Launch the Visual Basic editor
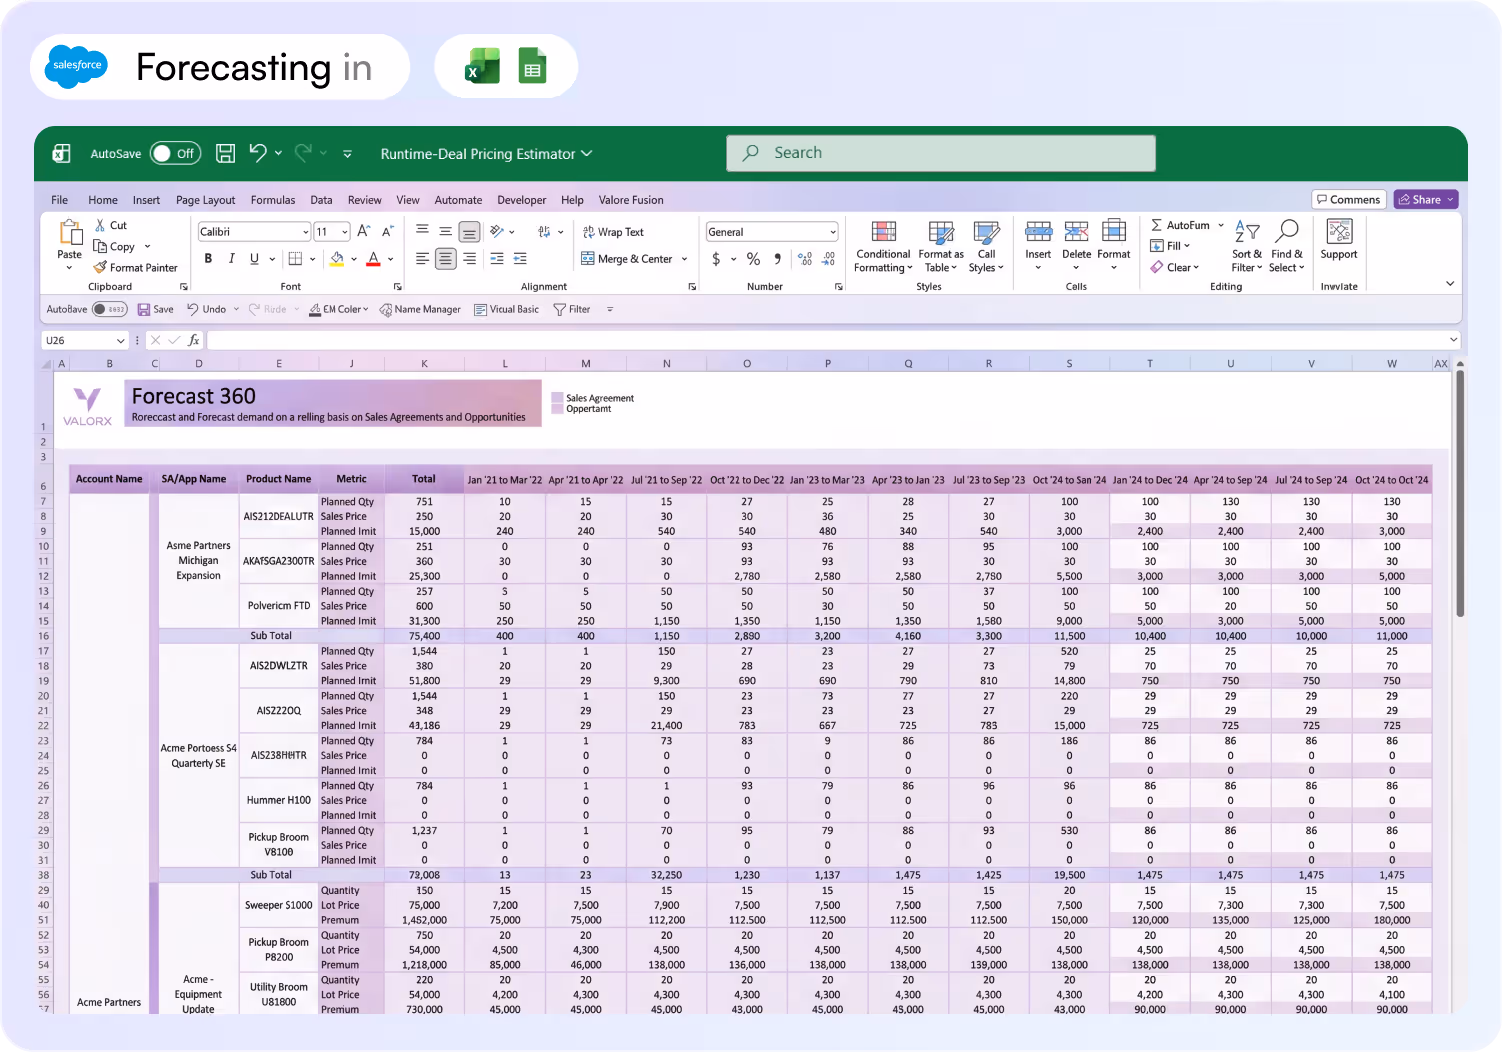The image size is (1502, 1052). pos(507,309)
